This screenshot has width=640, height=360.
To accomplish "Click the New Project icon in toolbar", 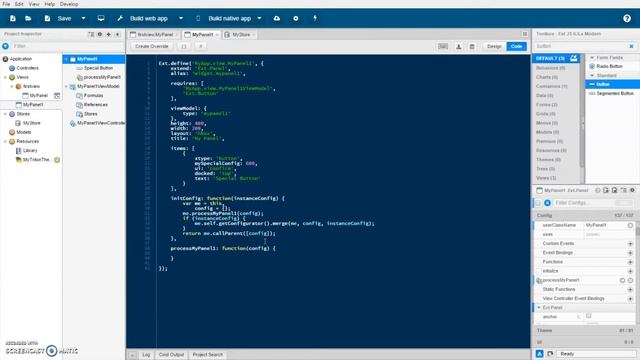I will coord(13,18).
